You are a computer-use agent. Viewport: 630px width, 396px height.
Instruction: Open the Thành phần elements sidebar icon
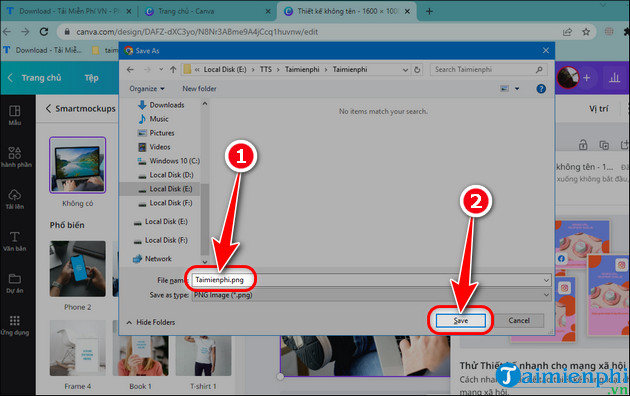pyautogui.click(x=15, y=157)
